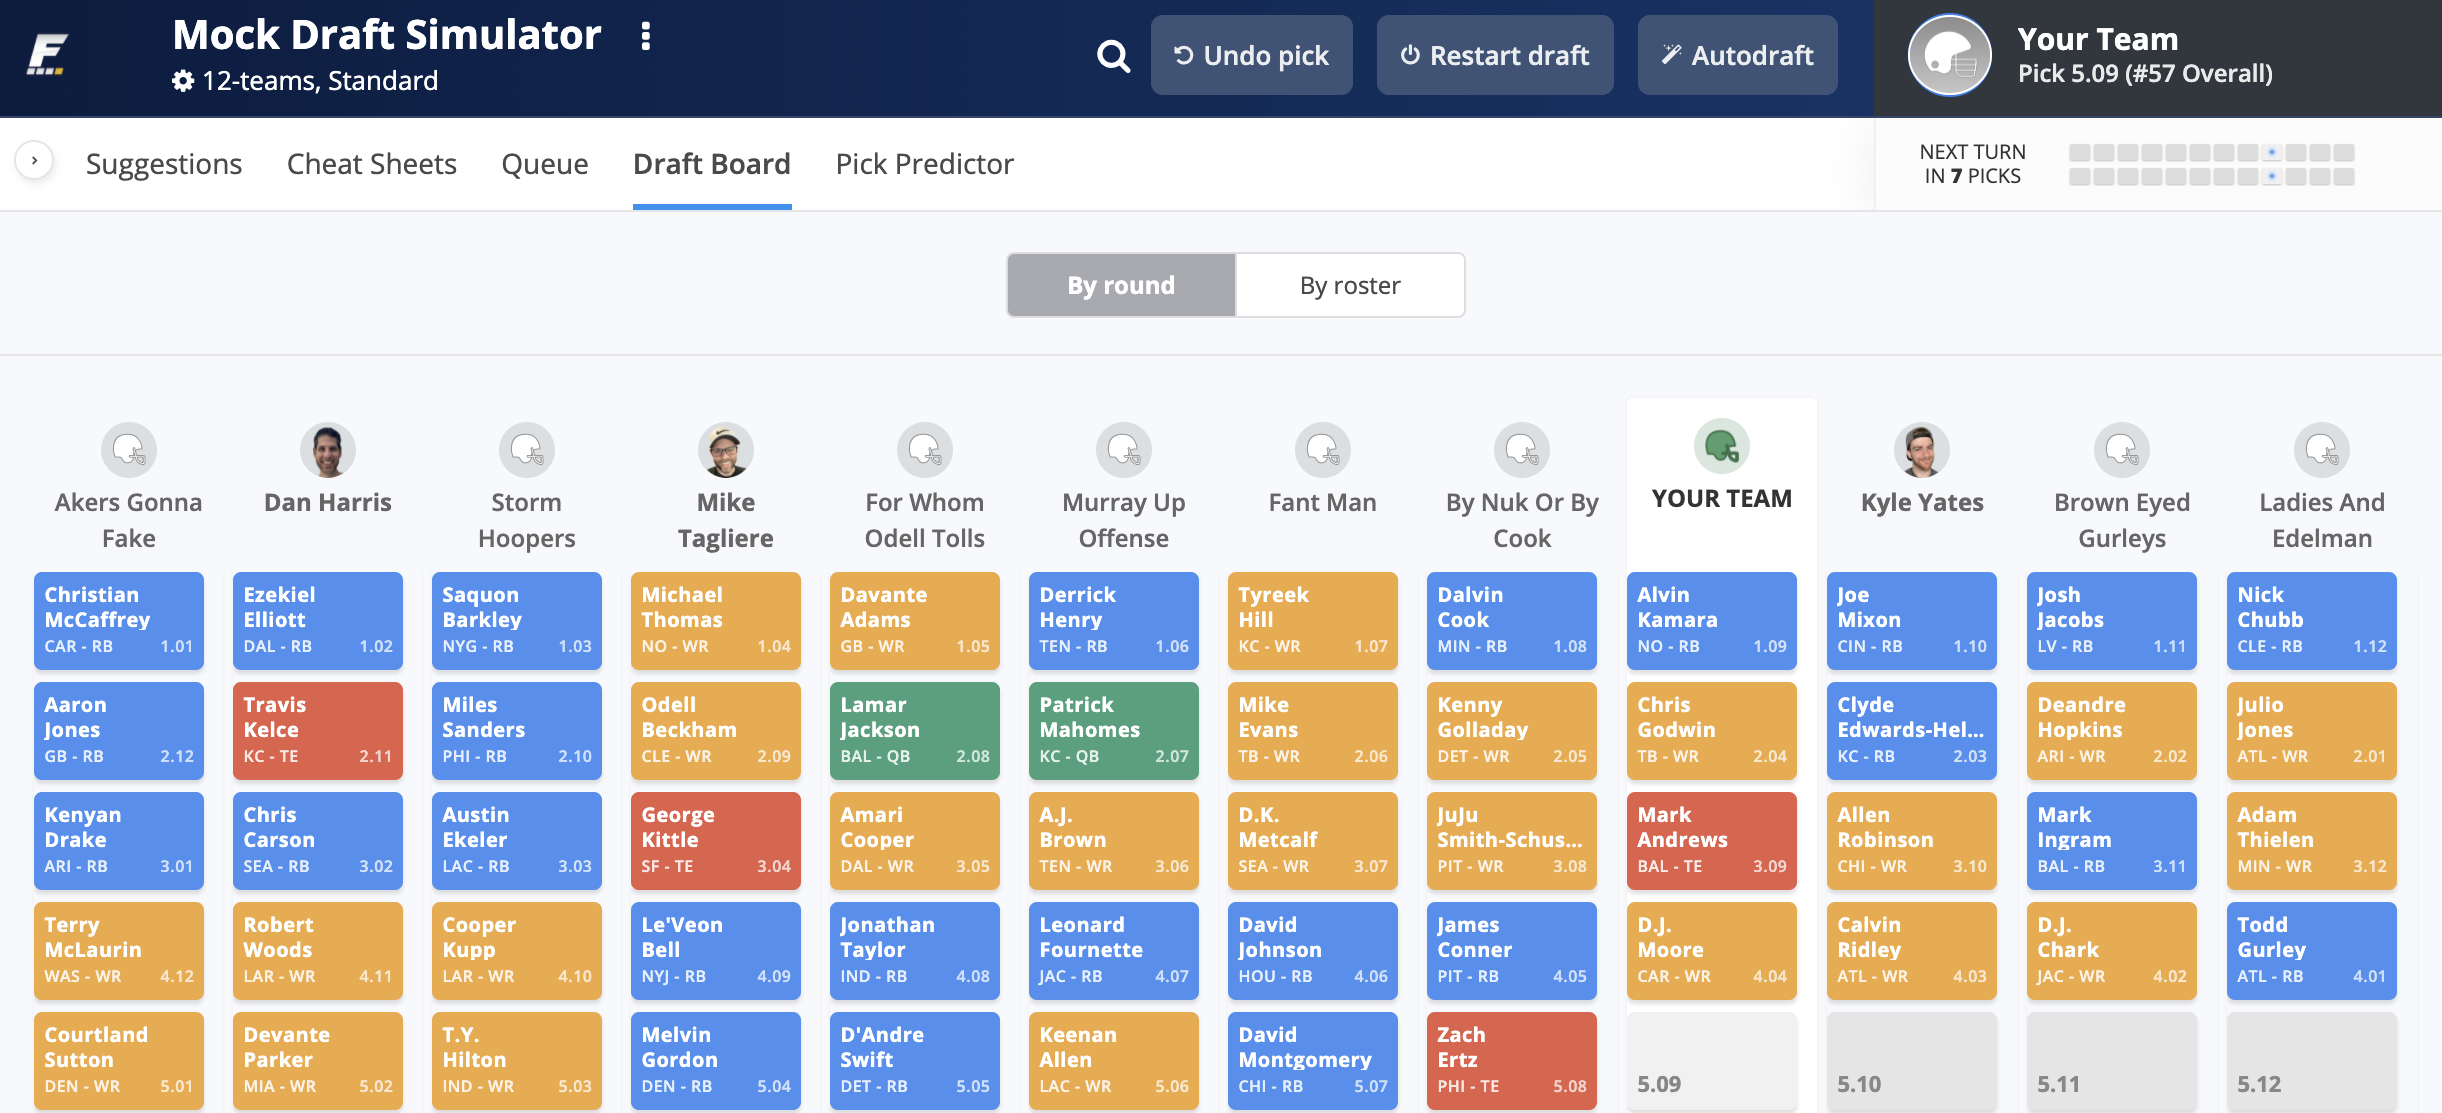Select the By round view toggle

pyautogui.click(x=1121, y=286)
